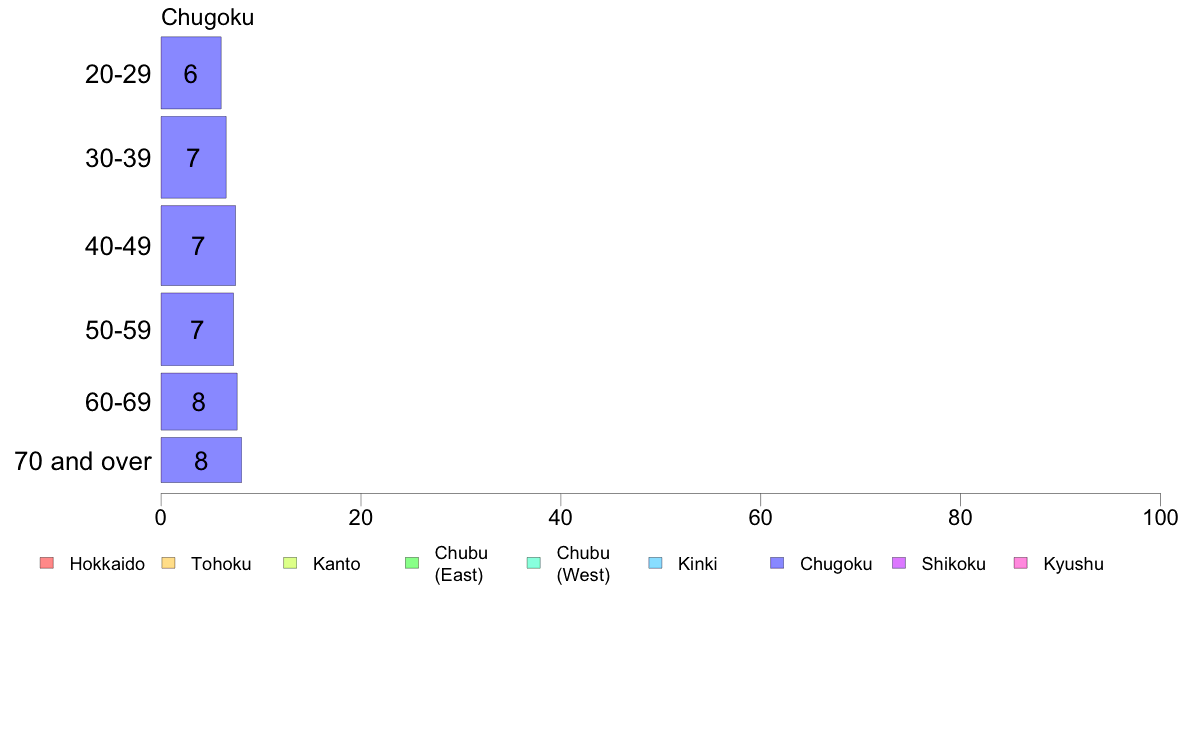This screenshot has width=1188, height=736.
Task: Select the 50-59 age group bar
Action: tap(197, 330)
